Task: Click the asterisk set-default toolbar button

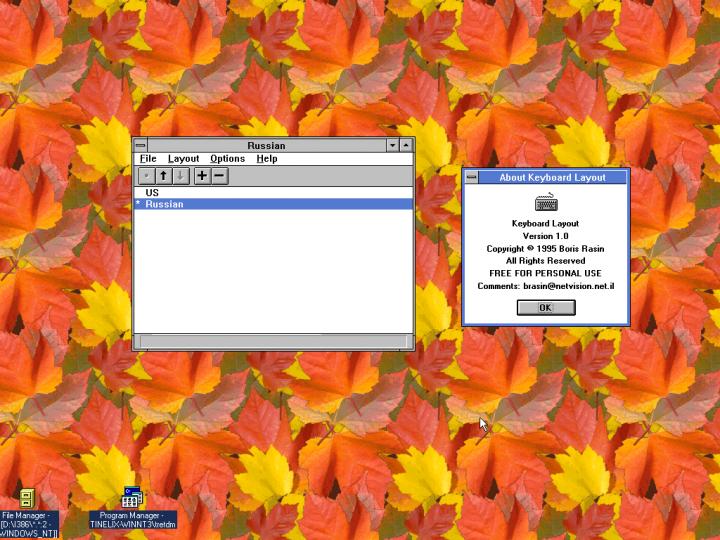Action: tap(146, 176)
